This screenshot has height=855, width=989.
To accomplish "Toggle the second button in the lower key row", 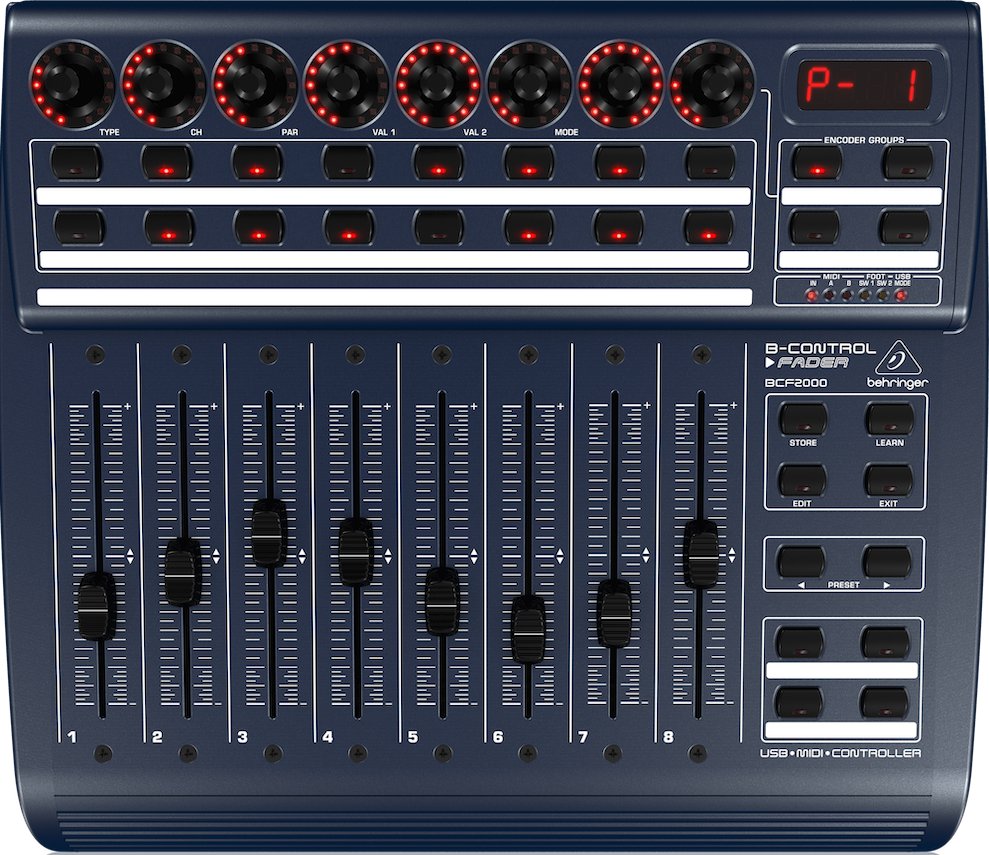I will tap(169, 227).
